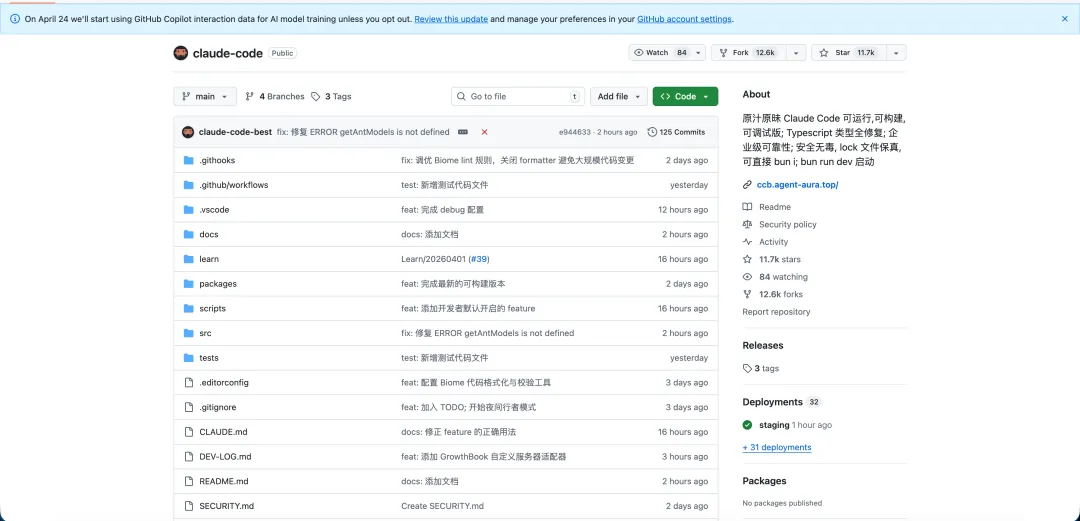Open the claude-code repository title
The image size is (1080, 521).
tap(227, 53)
